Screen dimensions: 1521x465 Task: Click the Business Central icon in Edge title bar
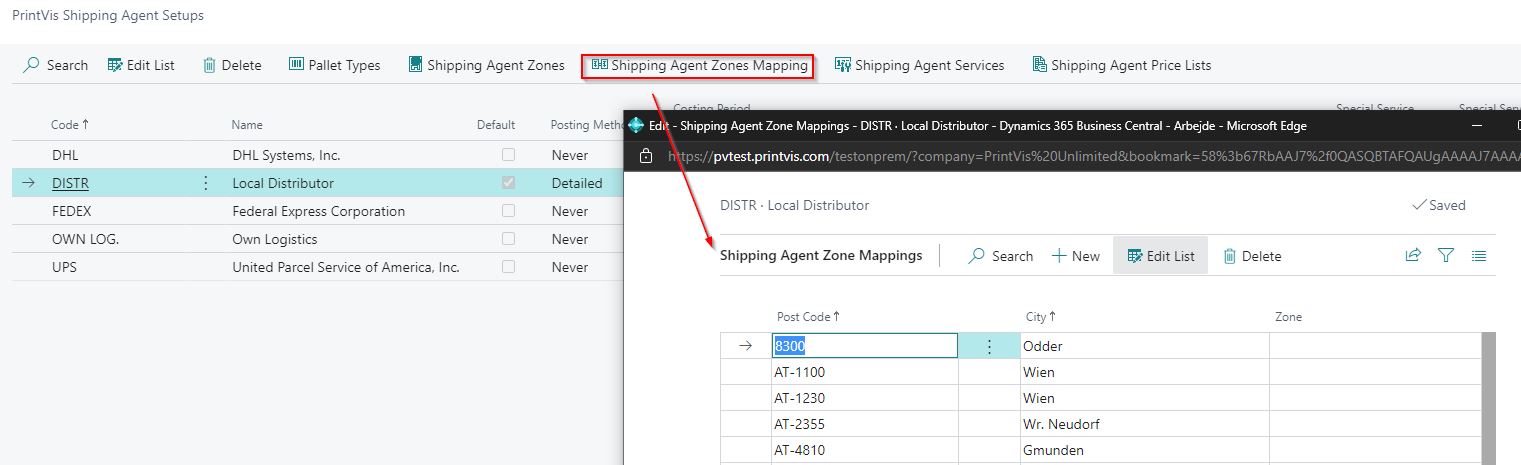click(635, 126)
